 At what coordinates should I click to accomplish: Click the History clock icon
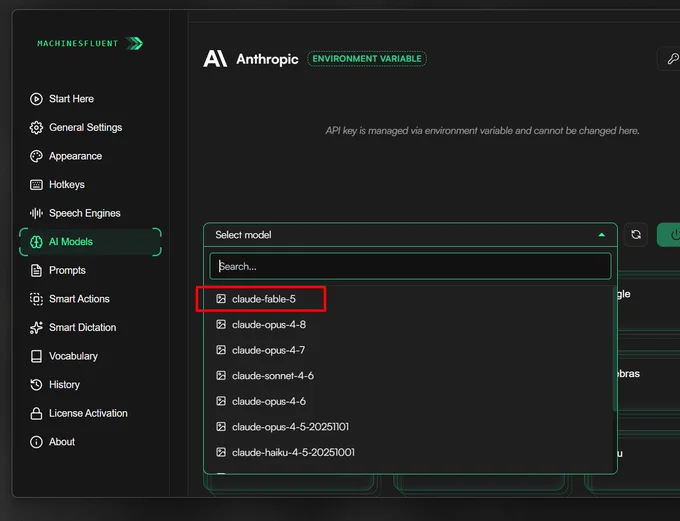pos(36,385)
